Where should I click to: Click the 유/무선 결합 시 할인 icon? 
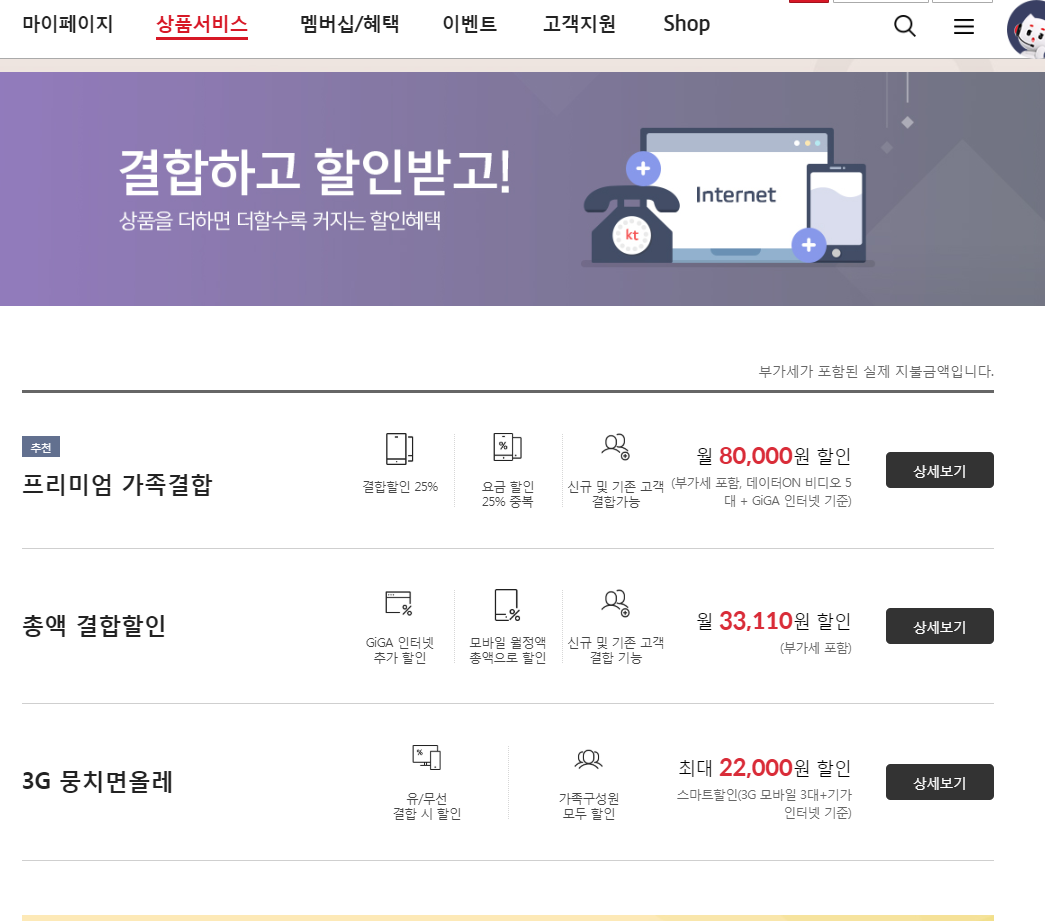(x=427, y=758)
